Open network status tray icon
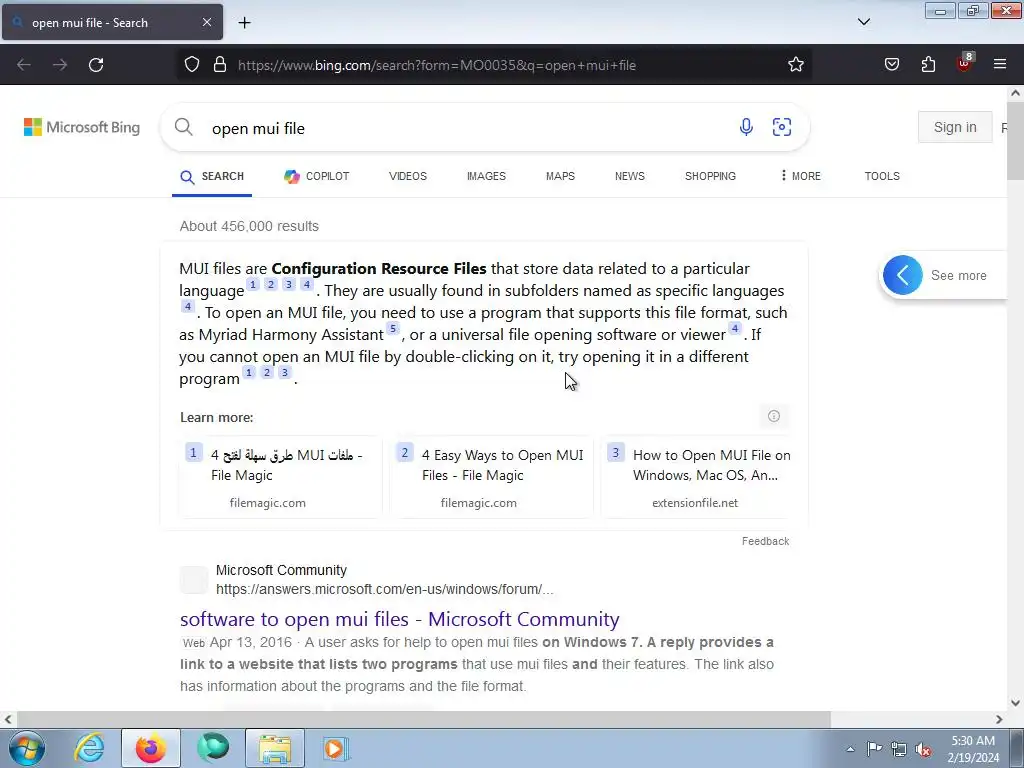1024x768 pixels. tap(899, 749)
